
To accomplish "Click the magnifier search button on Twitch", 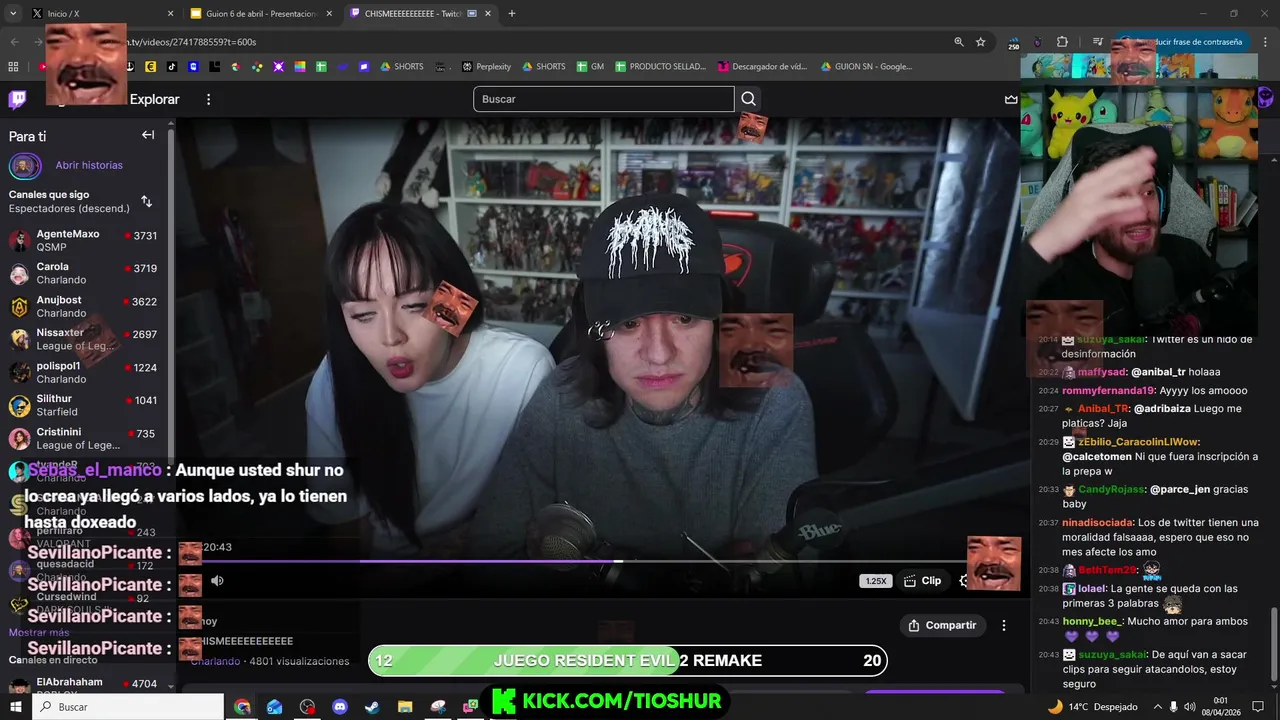I will click(748, 99).
